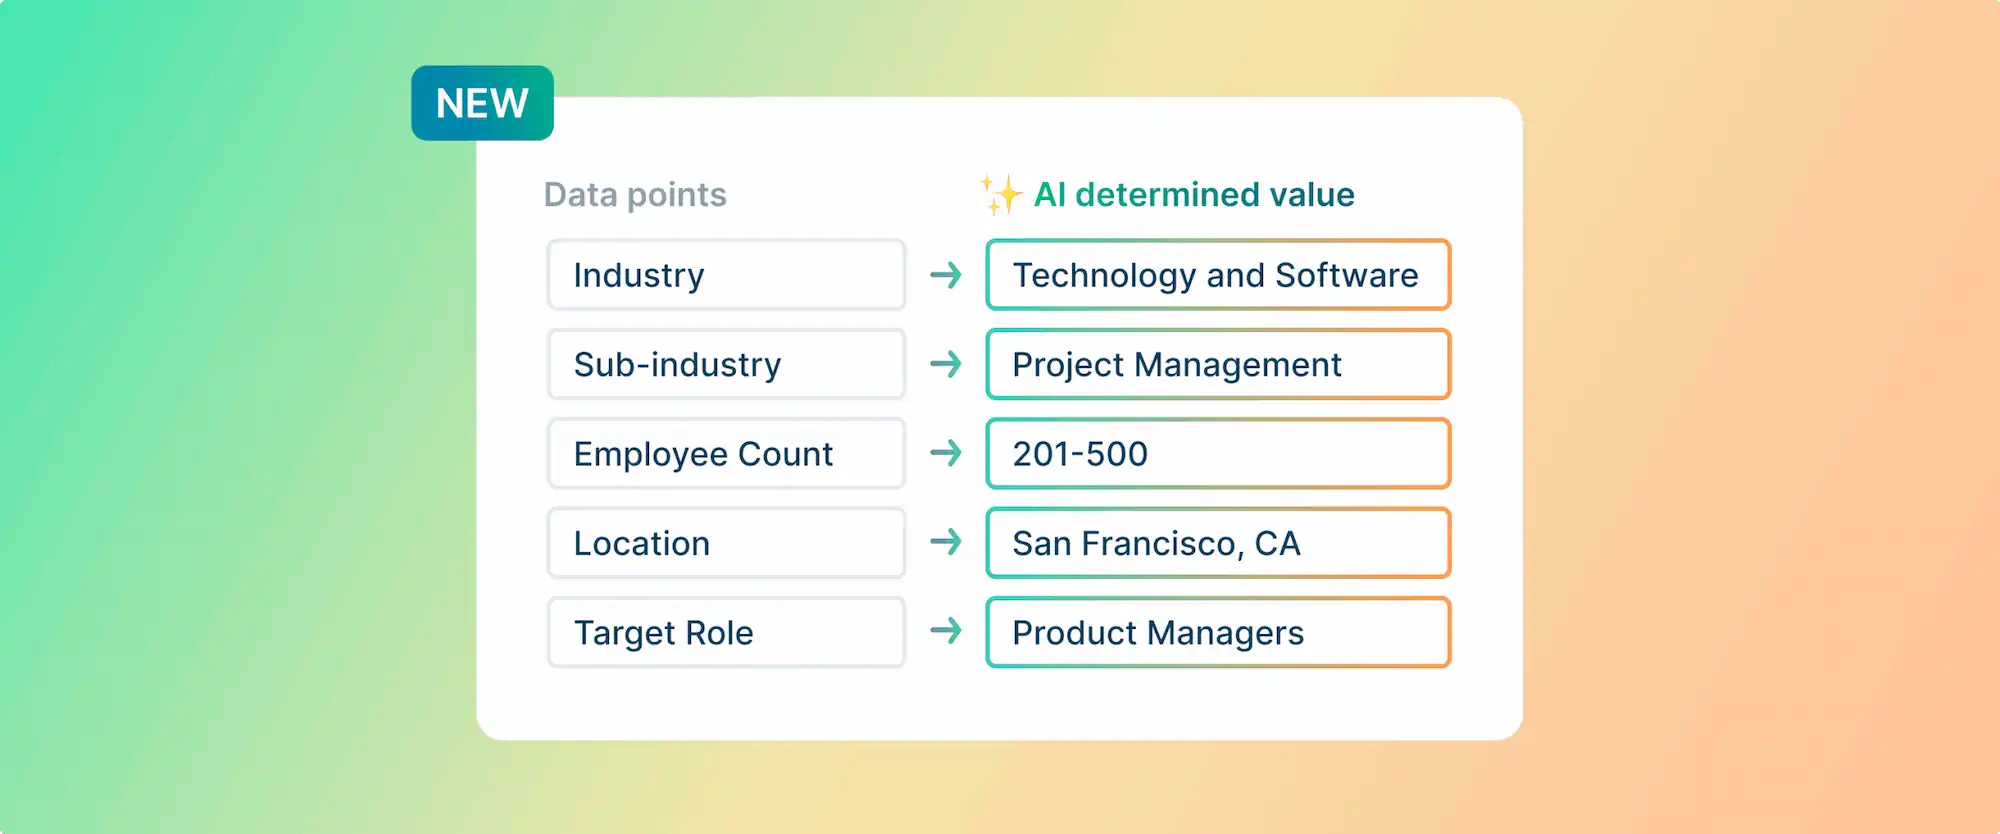This screenshot has width=2000, height=834.
Task: Select the Location data point field
Action: click(x=726, y=543)
